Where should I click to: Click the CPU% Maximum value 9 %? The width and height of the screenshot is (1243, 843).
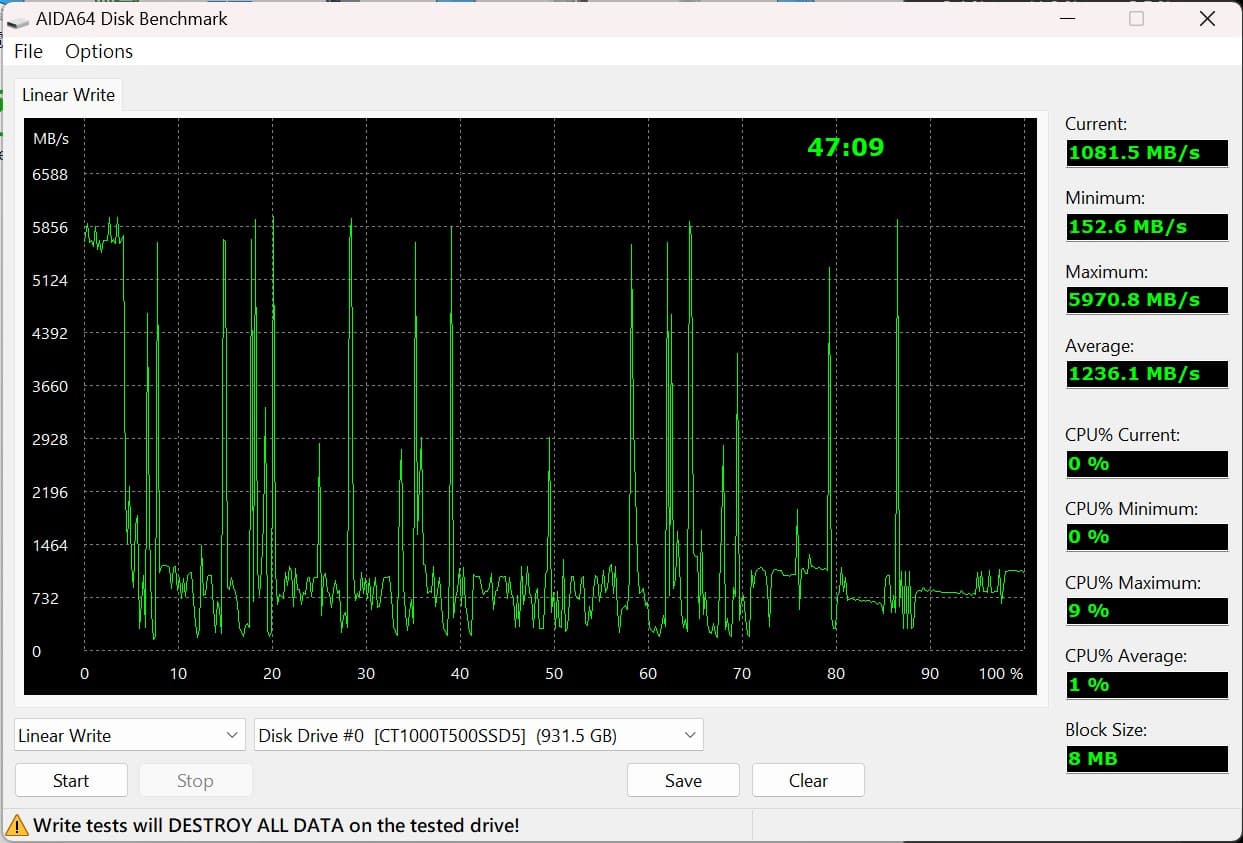pos(1147,611)
